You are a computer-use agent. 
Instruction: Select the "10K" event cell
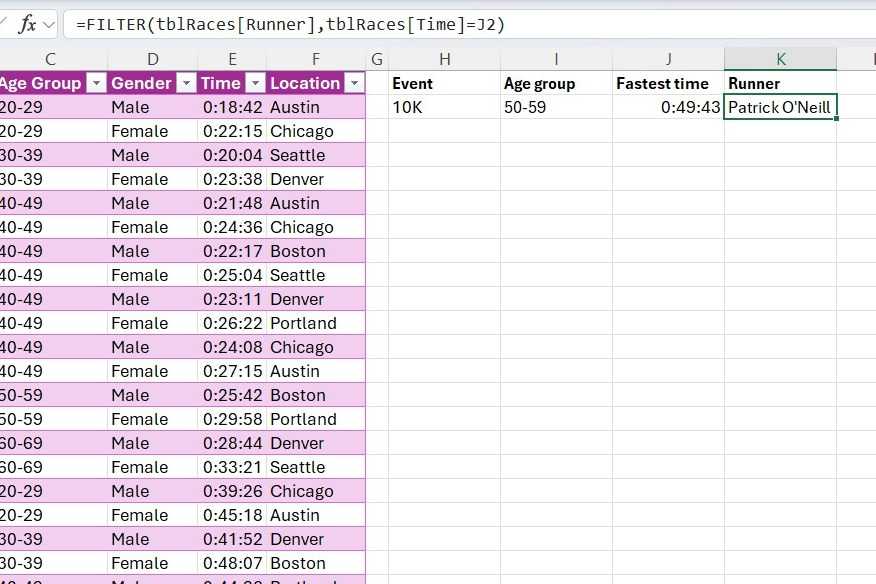[445, 107]
